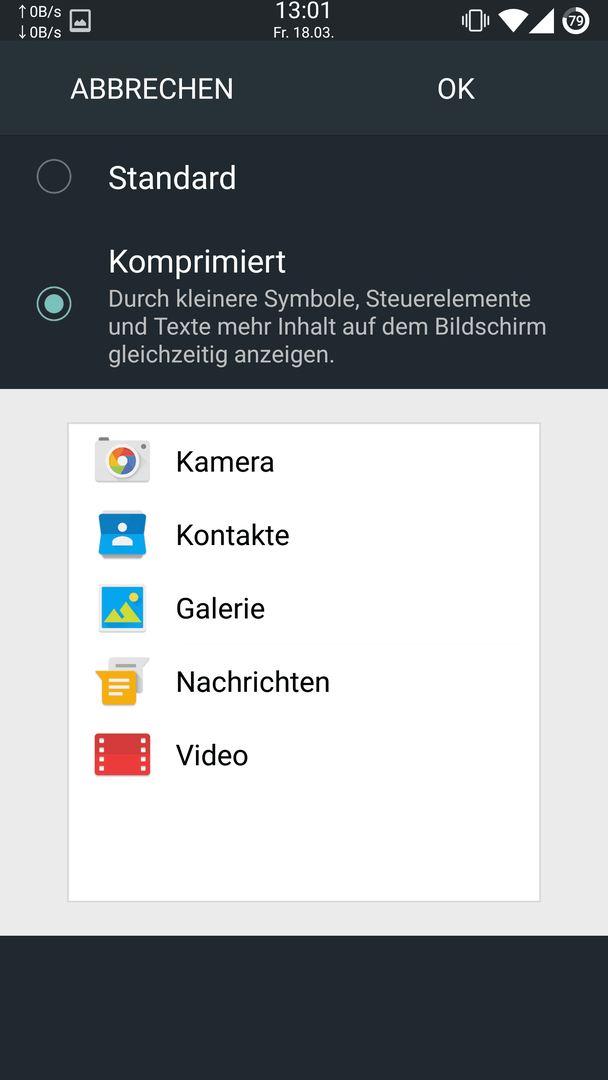Tap the network speed indicator
The image size is (608, 1080).
[x=39, y=21]
